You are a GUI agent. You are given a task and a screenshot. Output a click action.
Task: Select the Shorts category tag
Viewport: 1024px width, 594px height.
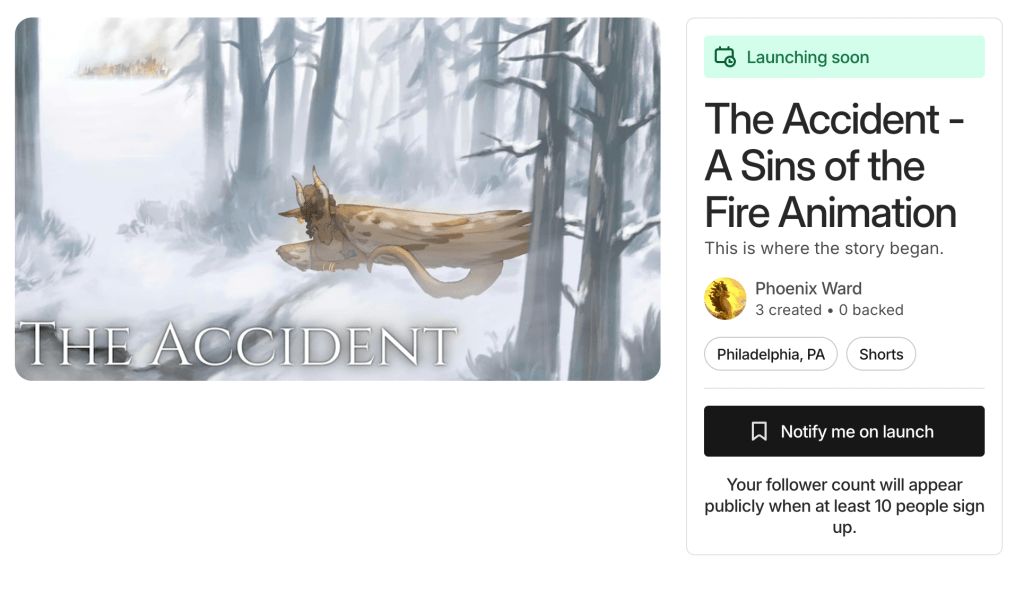pyautogui.click(x=881, y=354)
